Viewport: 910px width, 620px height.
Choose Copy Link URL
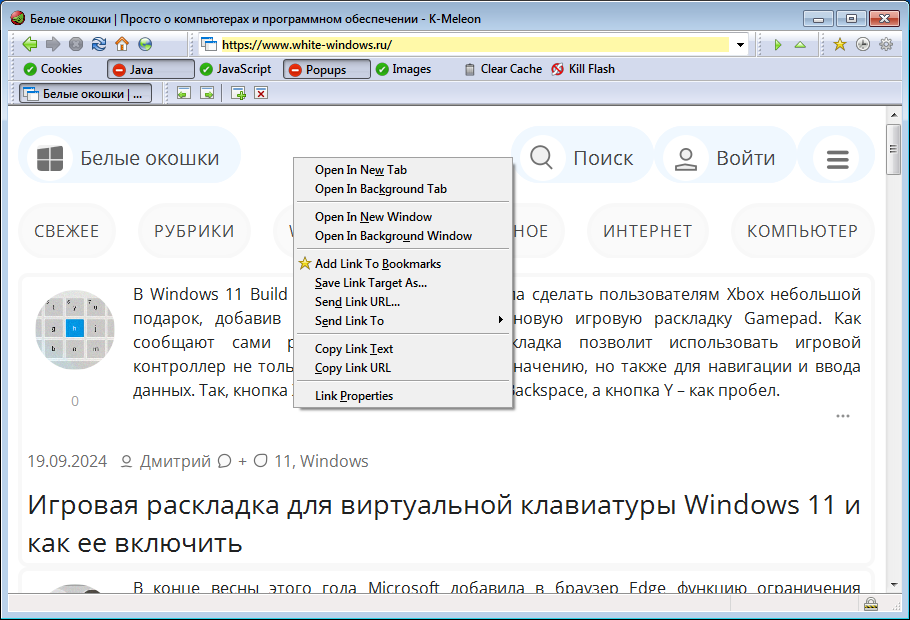403,368
